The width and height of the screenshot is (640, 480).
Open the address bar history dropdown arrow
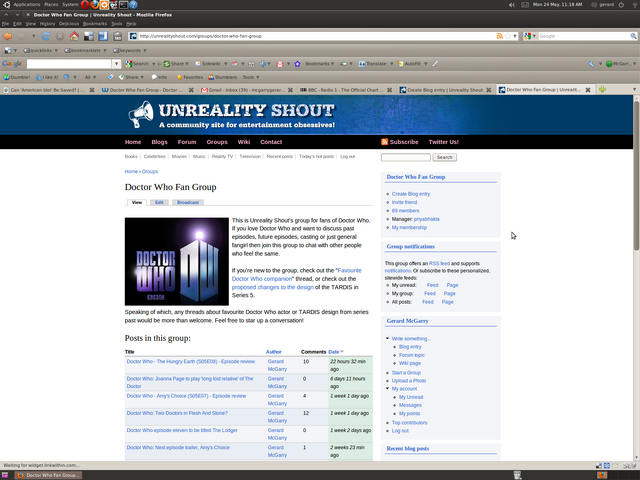pyautogui.click(x=515, y=36)
